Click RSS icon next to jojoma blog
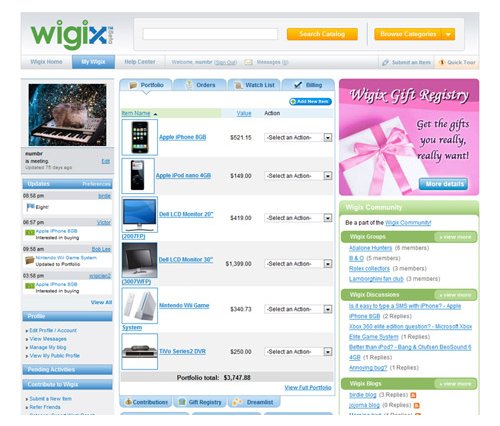 pos(417,406)
